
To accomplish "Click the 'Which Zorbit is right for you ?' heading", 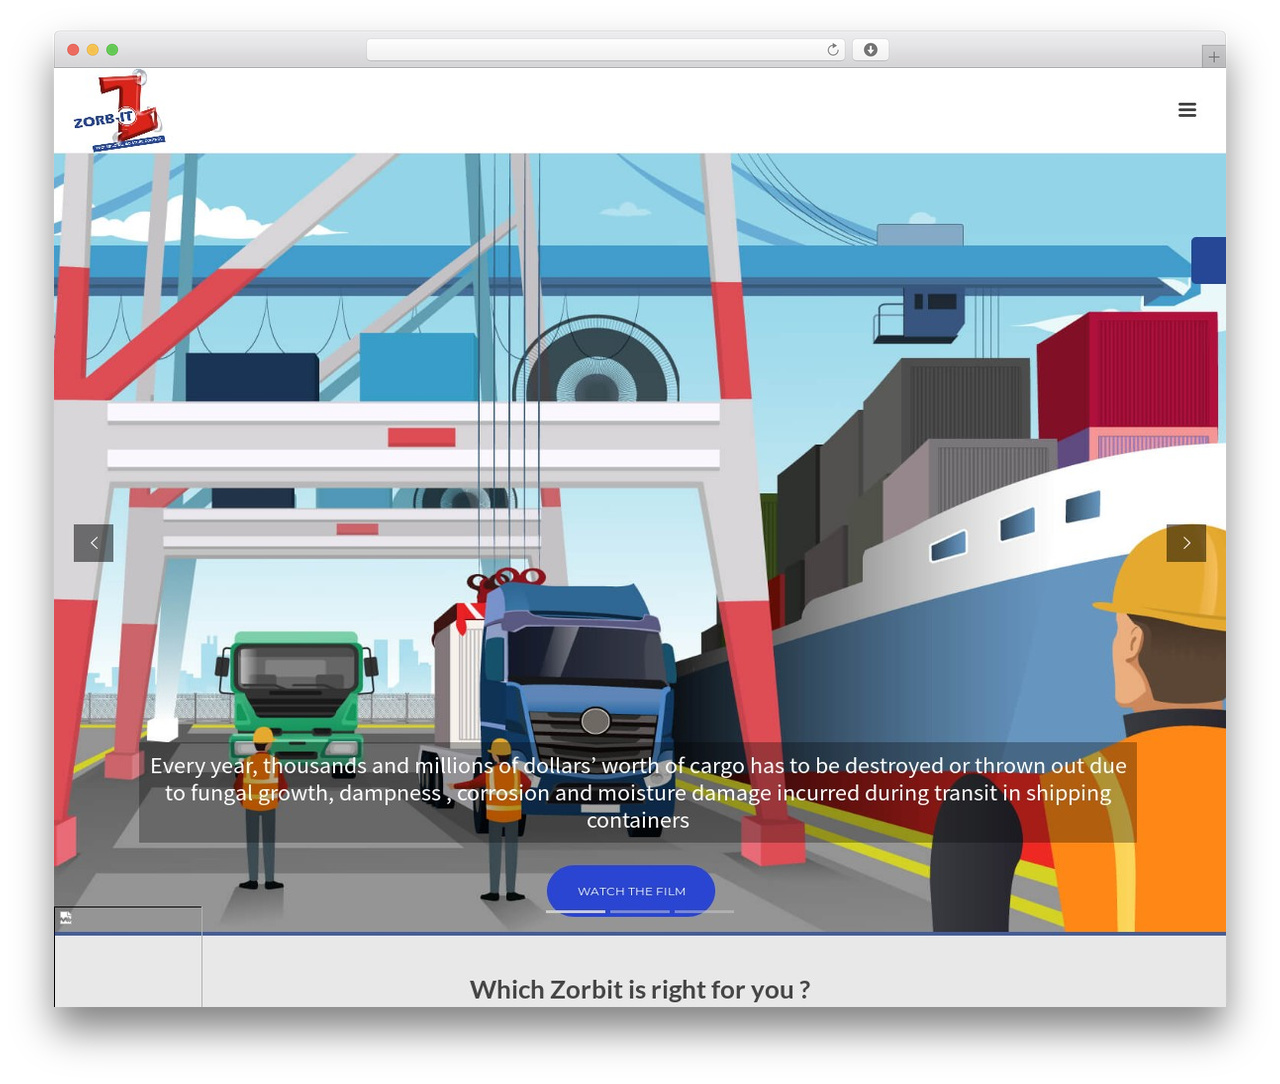I will [640, 989].
